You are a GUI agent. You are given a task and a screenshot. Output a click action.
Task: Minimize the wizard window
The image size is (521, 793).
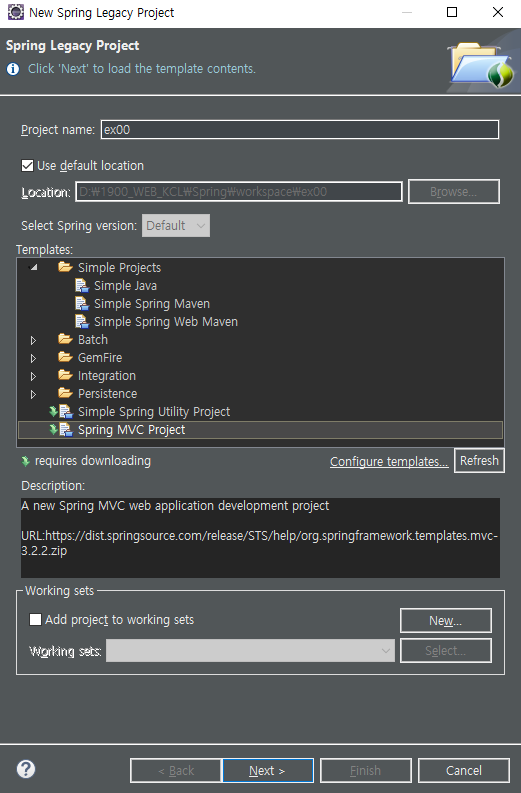tap(407, 12)
